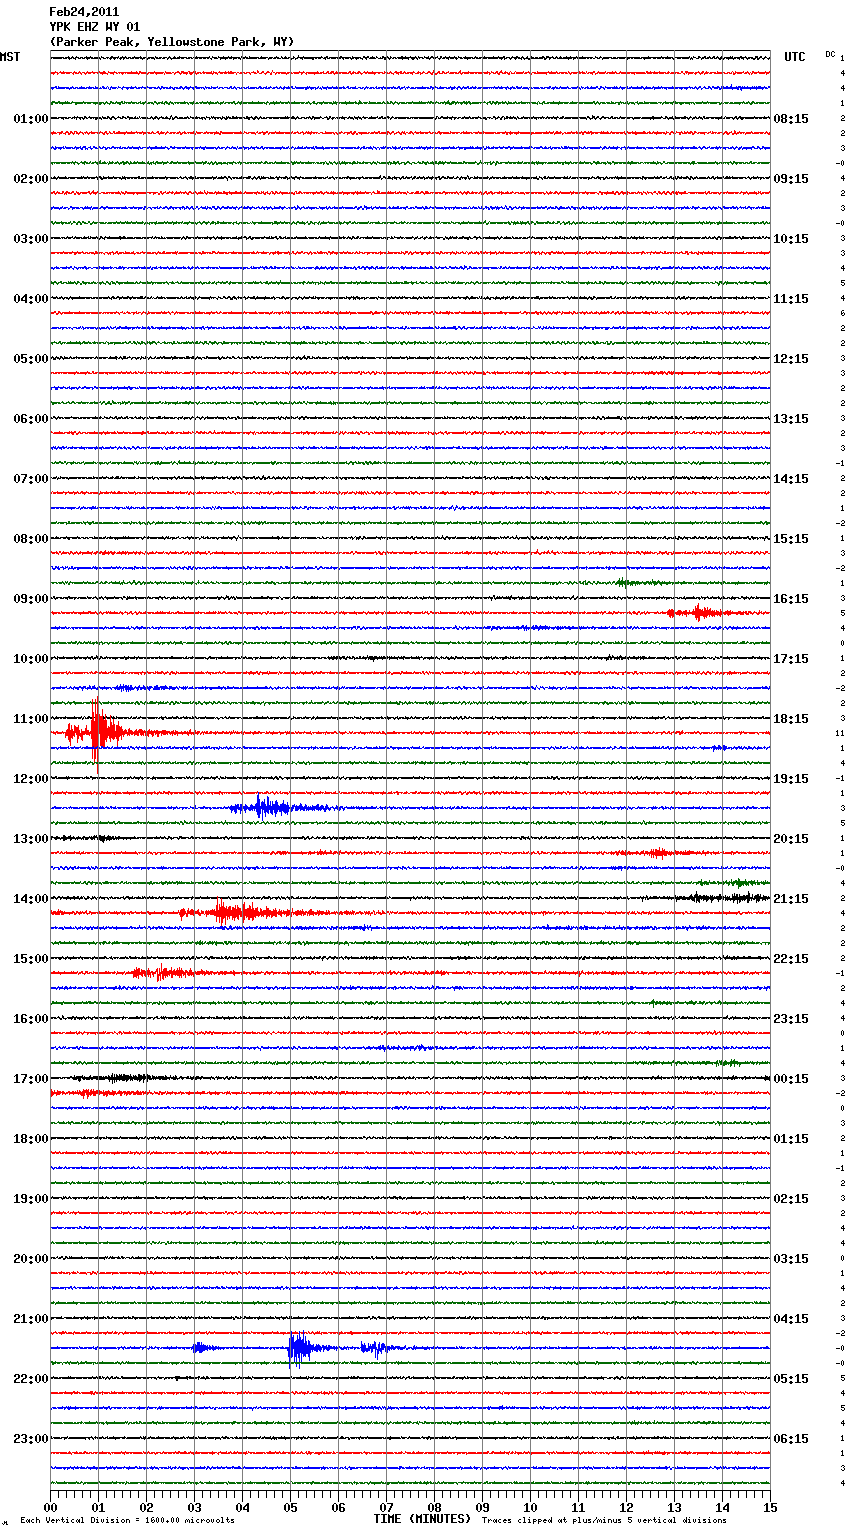Click the UTC time zone label
850x1534 pixels.
[794, 57]
